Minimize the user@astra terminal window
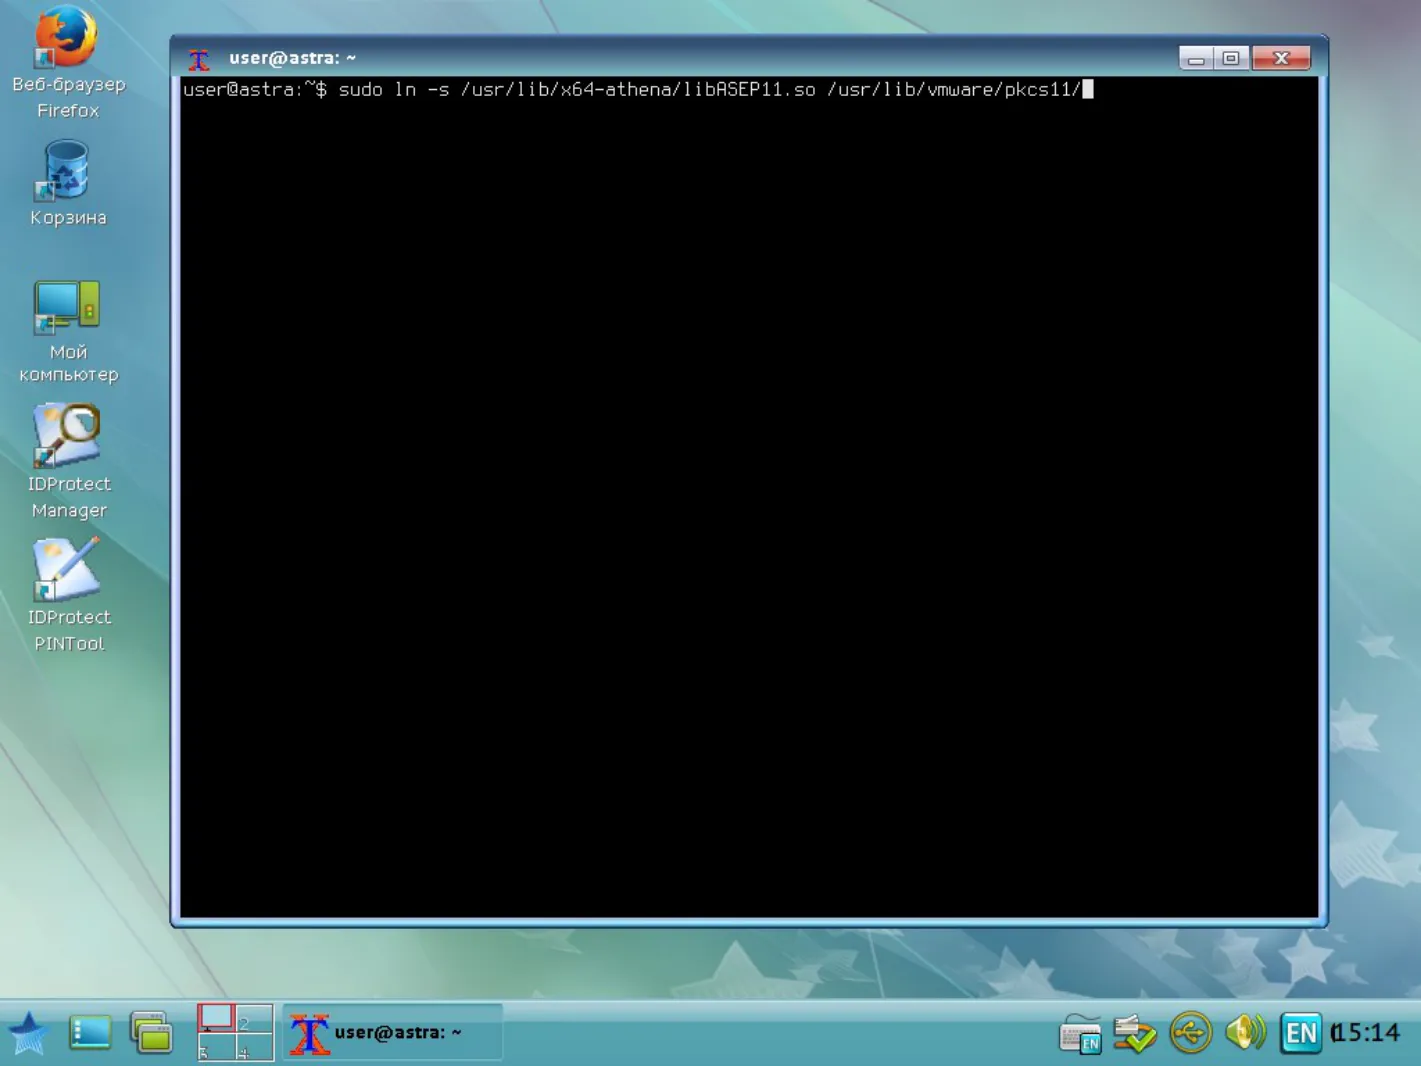1421x1066 pixels. pyautogui.click(x=1195, y=59)
